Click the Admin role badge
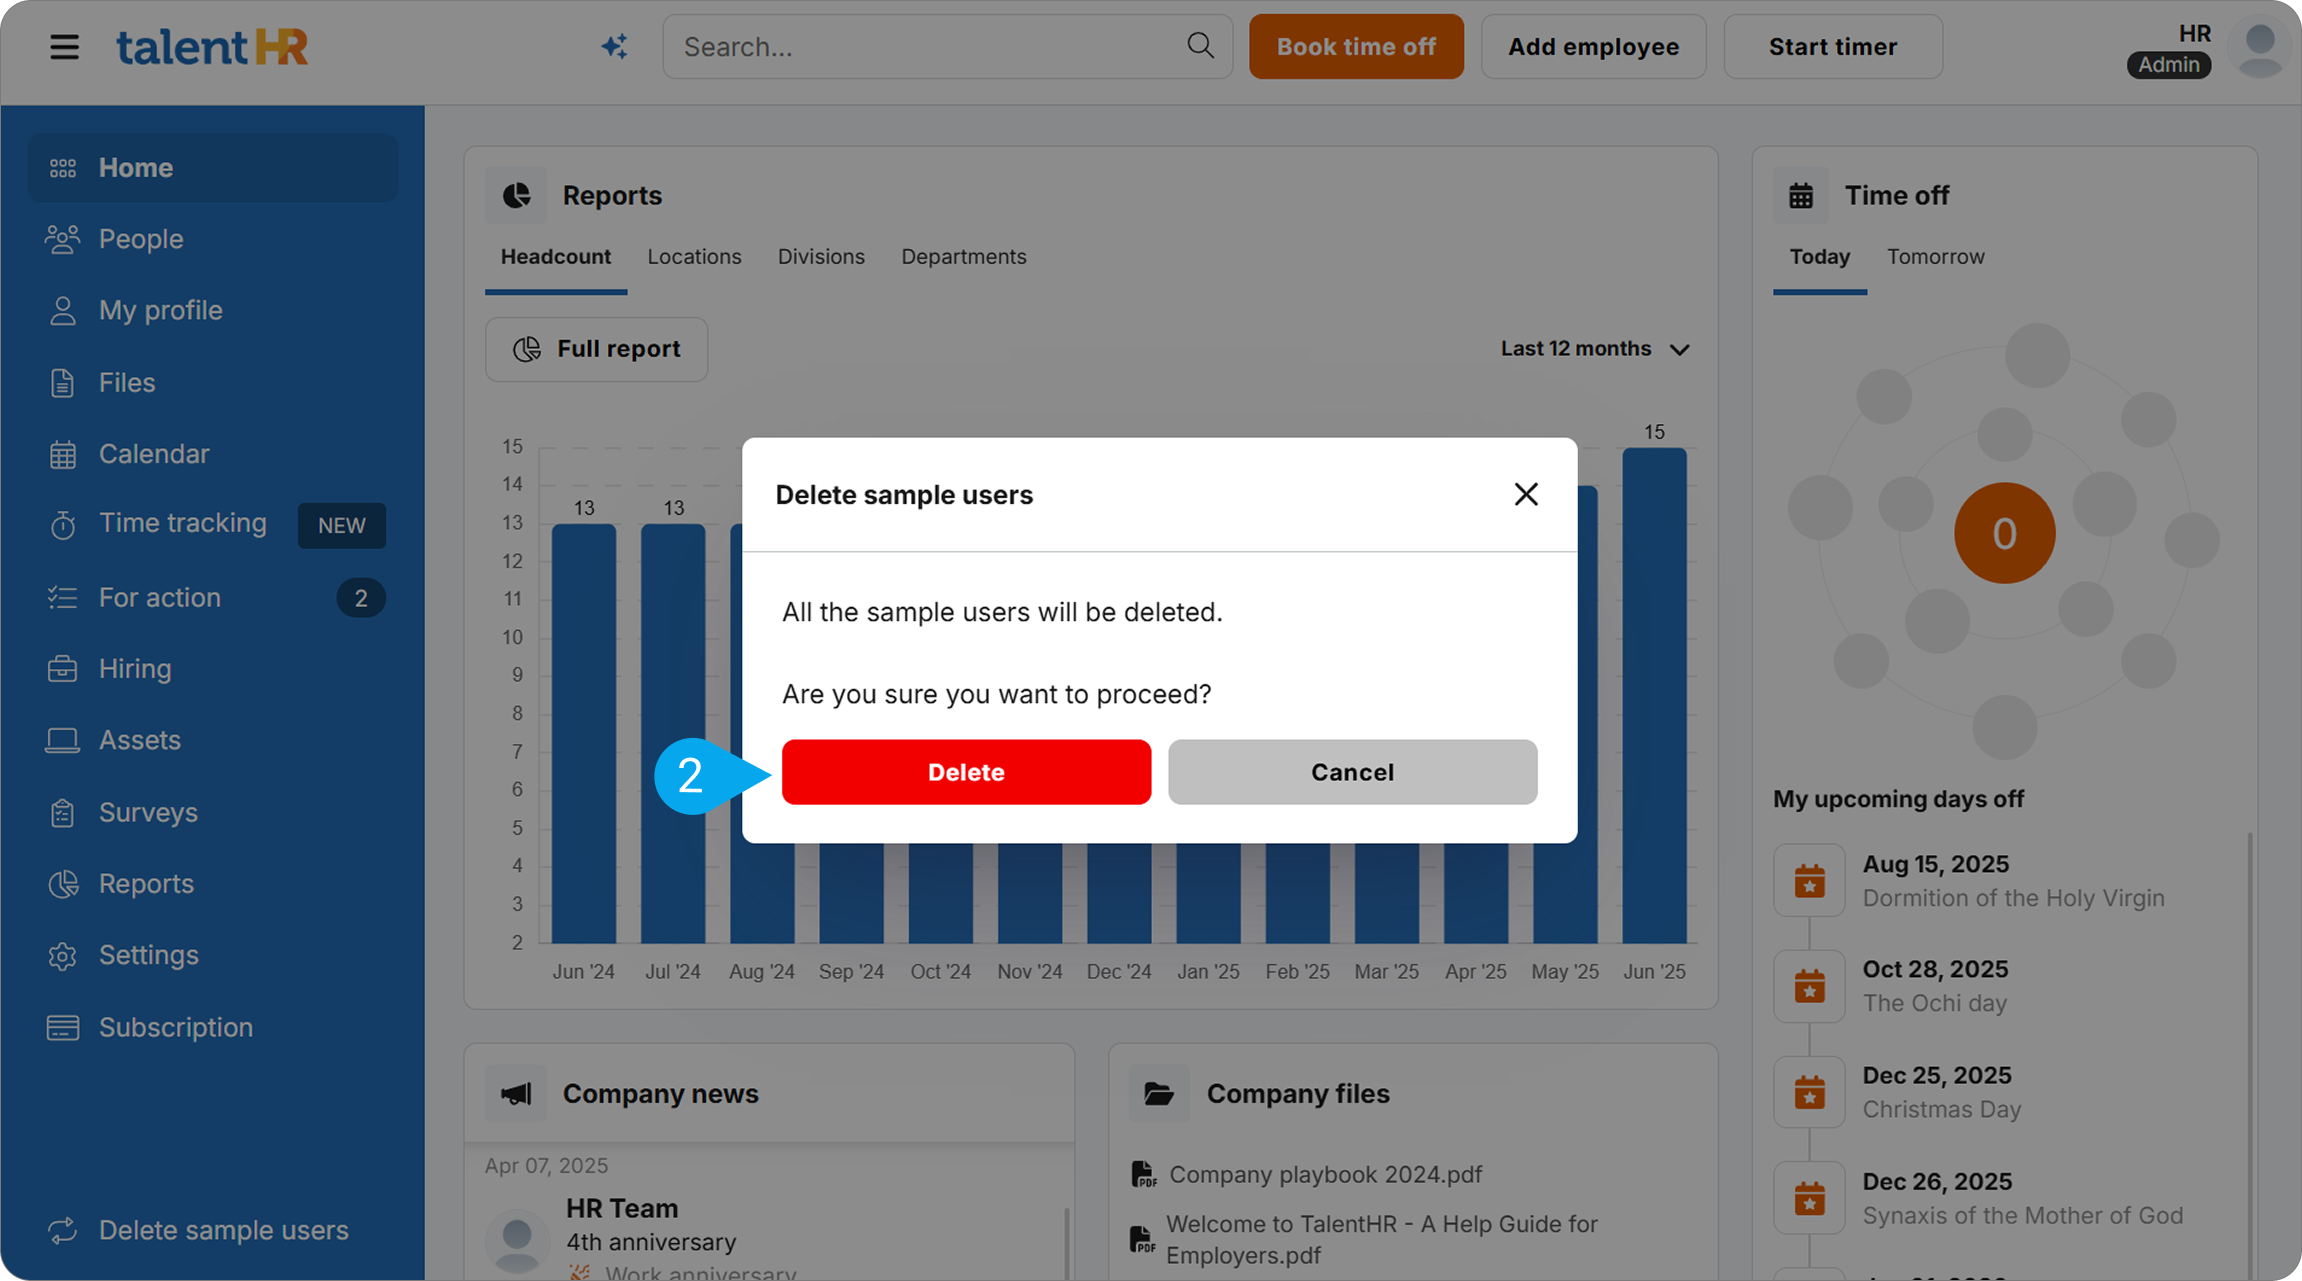2302x1281 pixels. click(x=2168, y=65)
